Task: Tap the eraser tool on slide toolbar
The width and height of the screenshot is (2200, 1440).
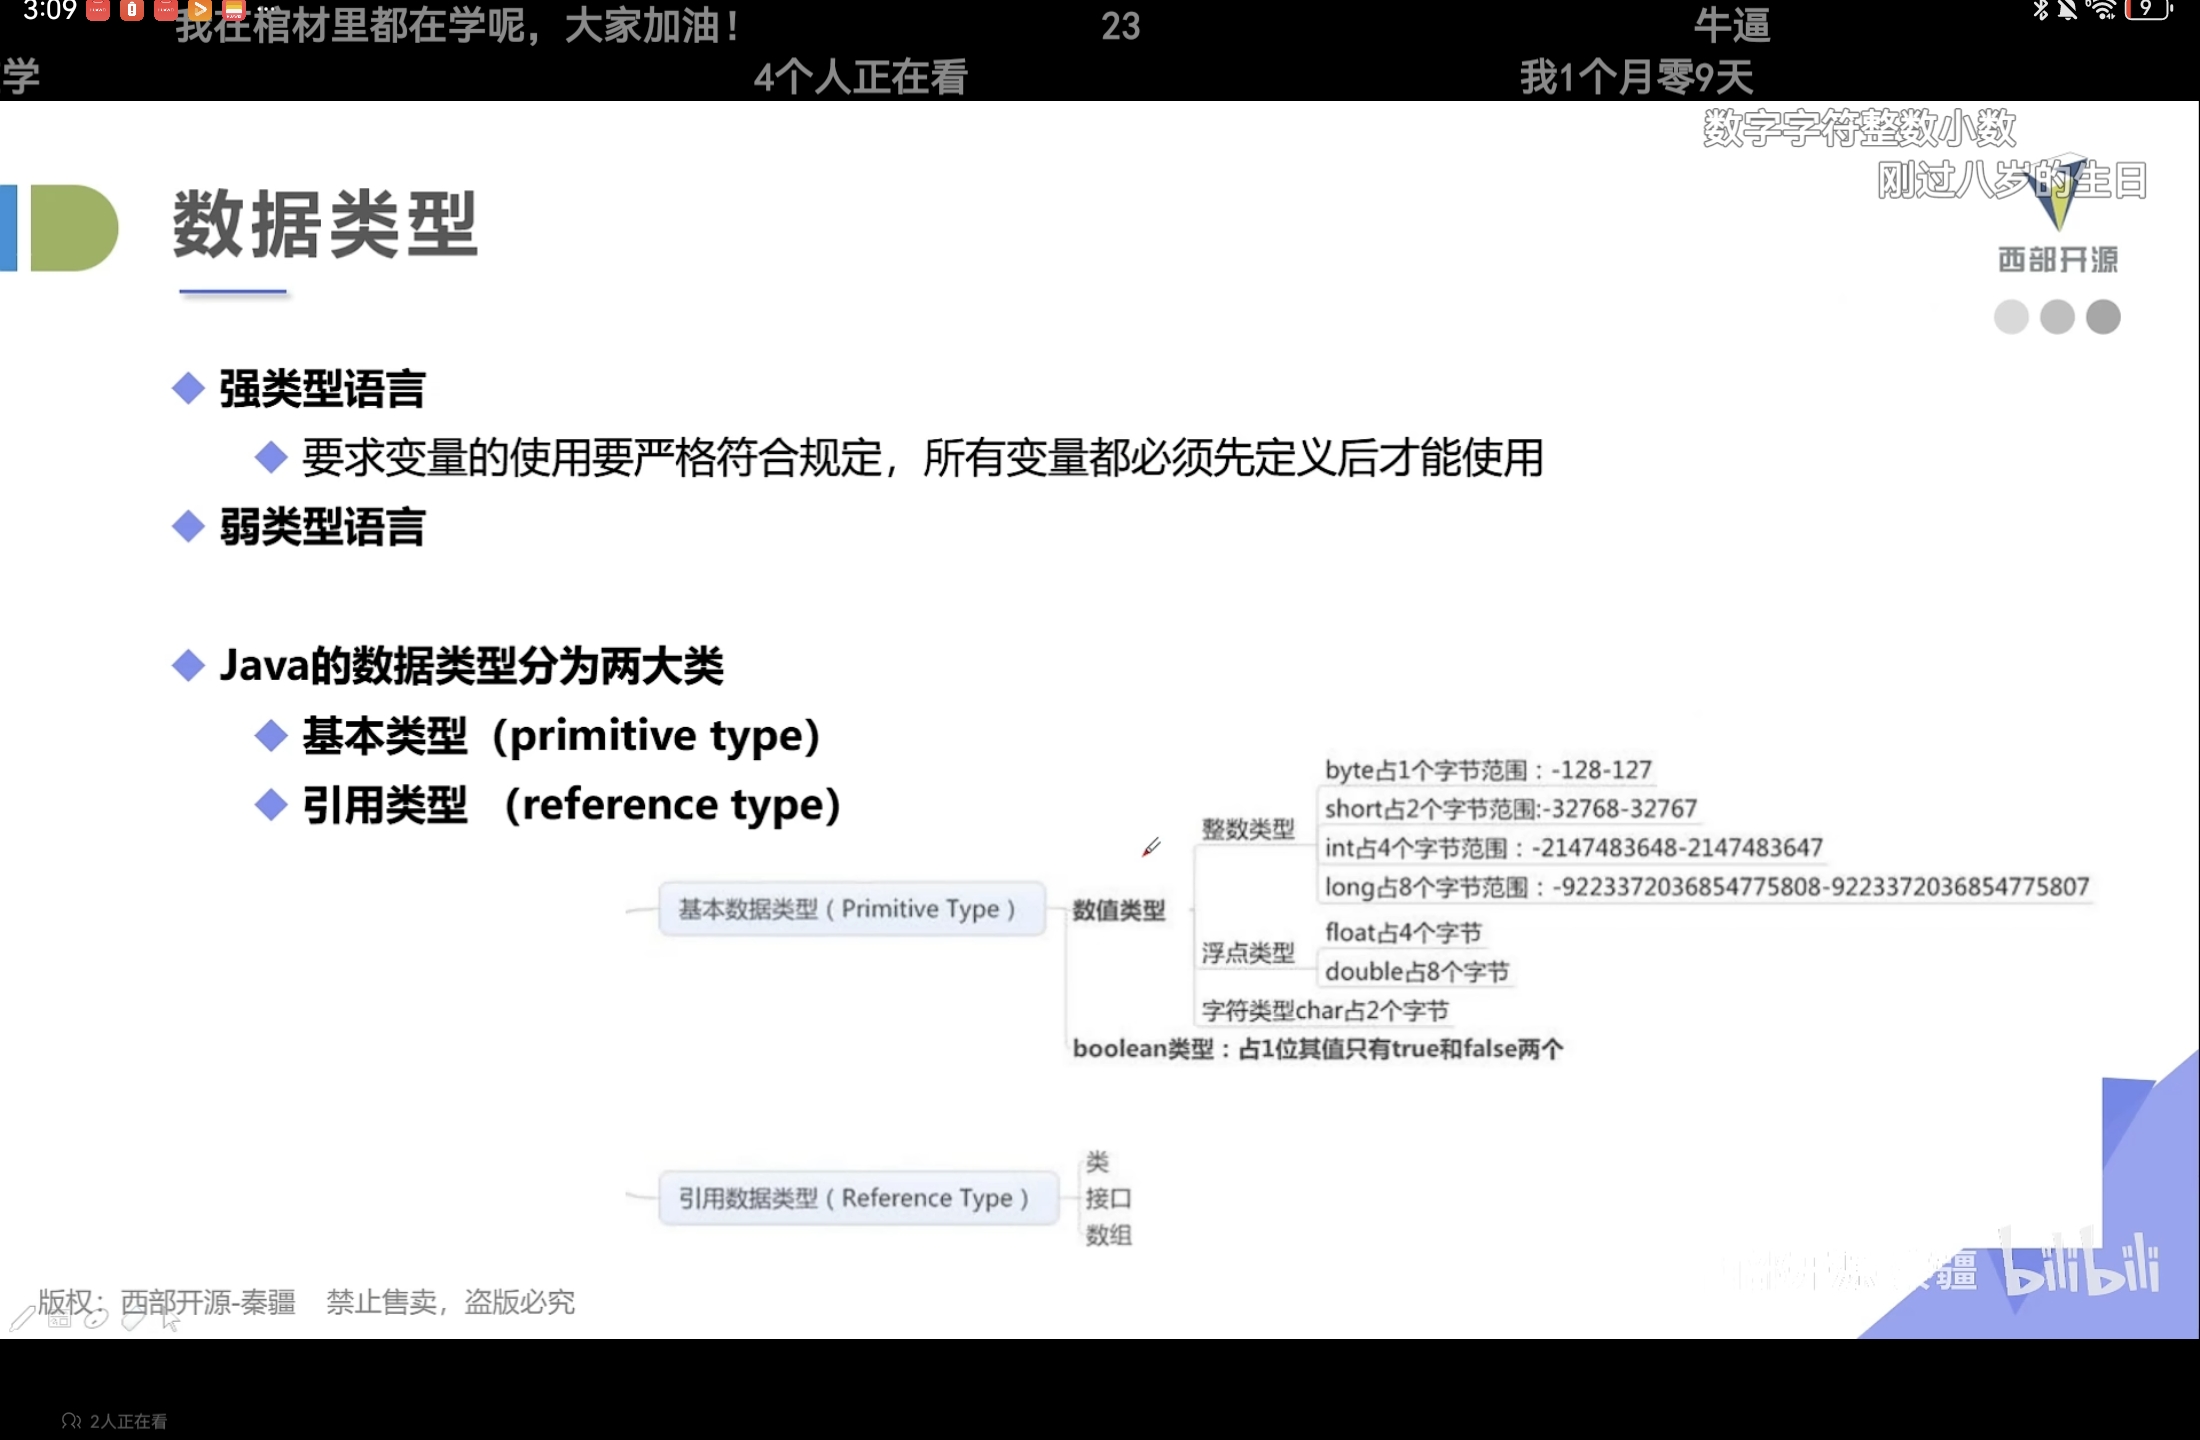Action: [133, 1319]
